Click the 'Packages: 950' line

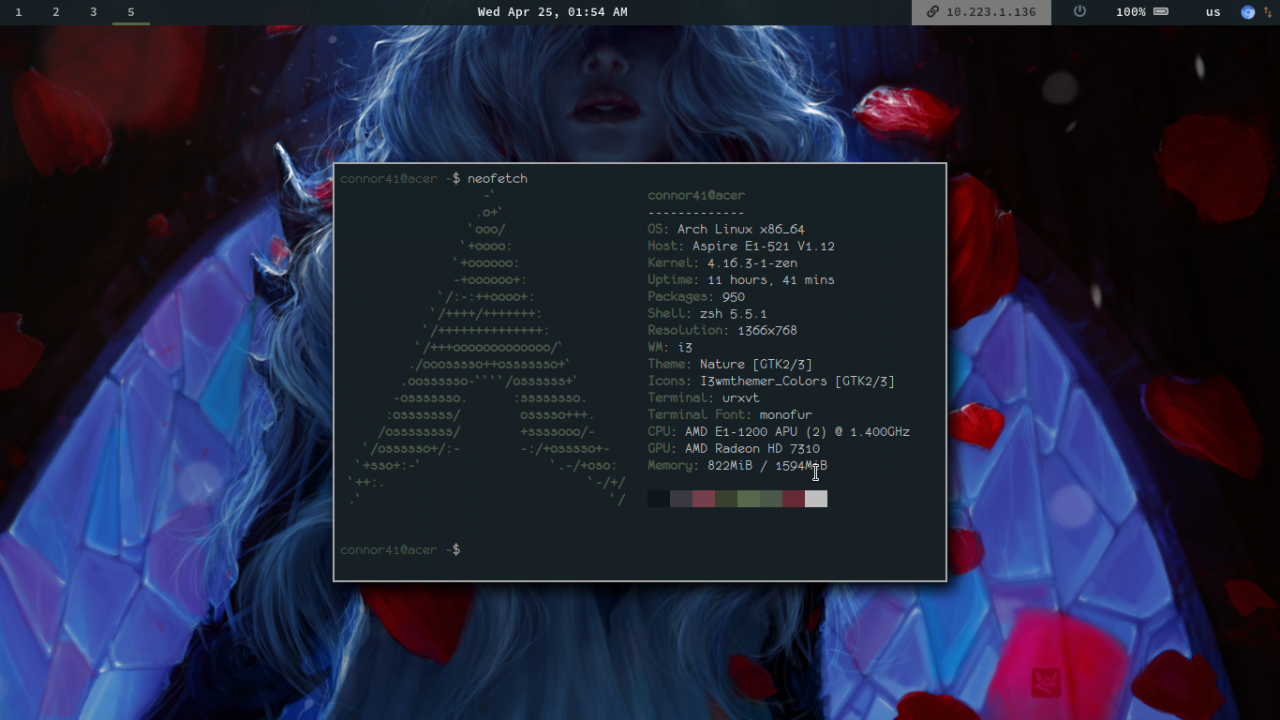pos(696,297)
